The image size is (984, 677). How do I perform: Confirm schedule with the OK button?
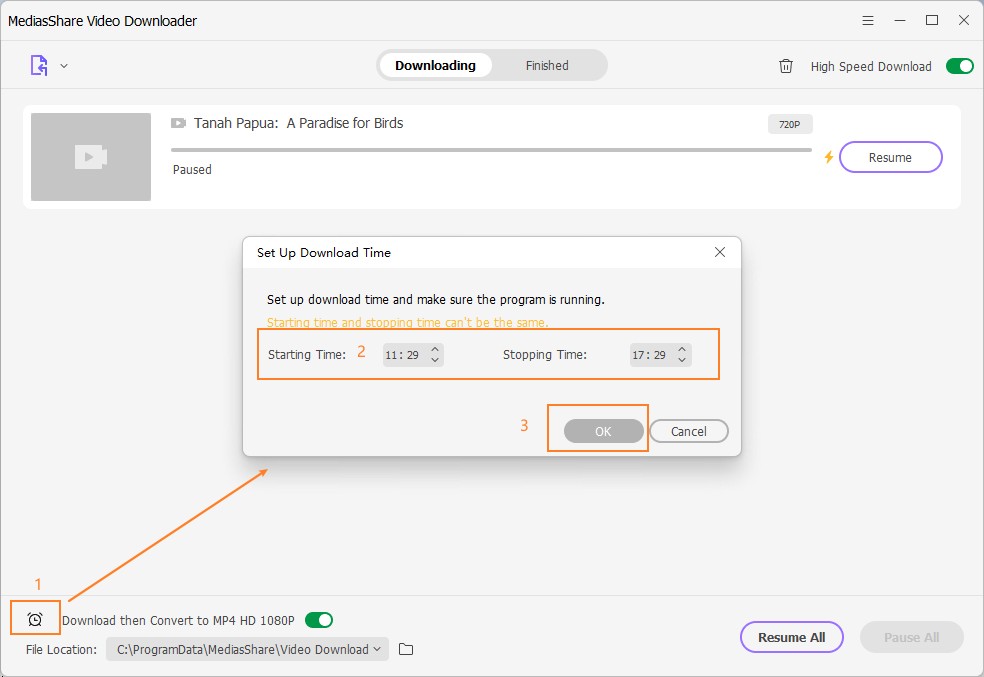tap(603, 431)
